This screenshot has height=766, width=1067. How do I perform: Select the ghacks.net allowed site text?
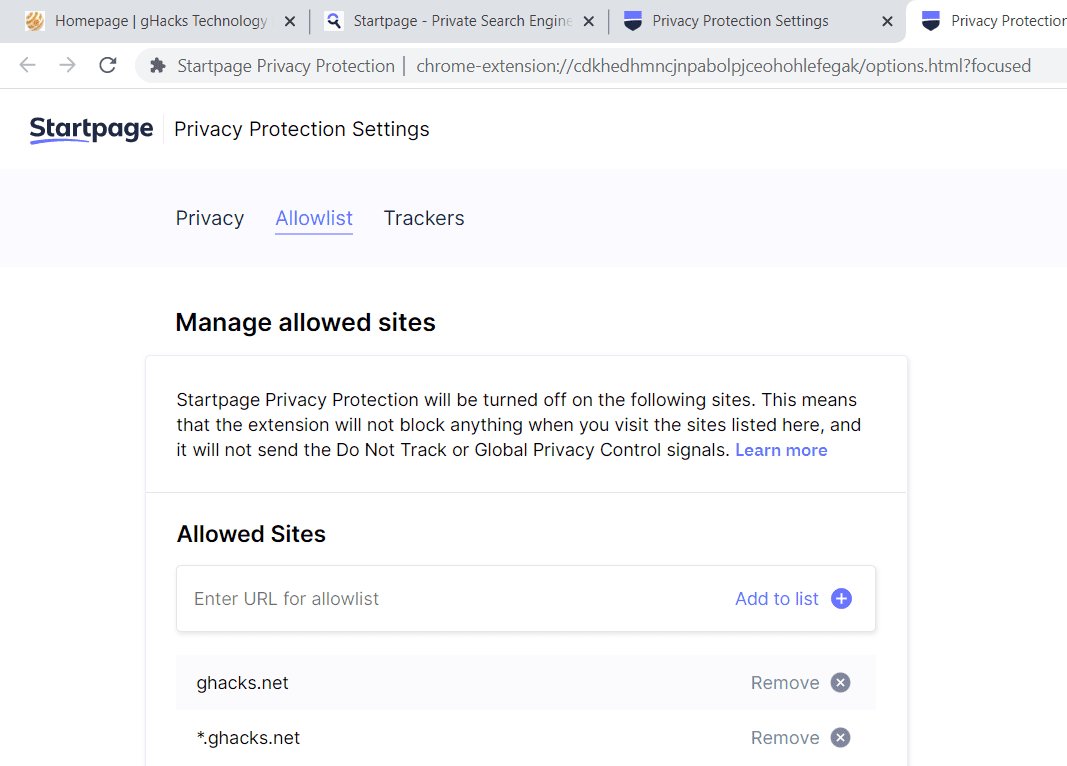242,683
